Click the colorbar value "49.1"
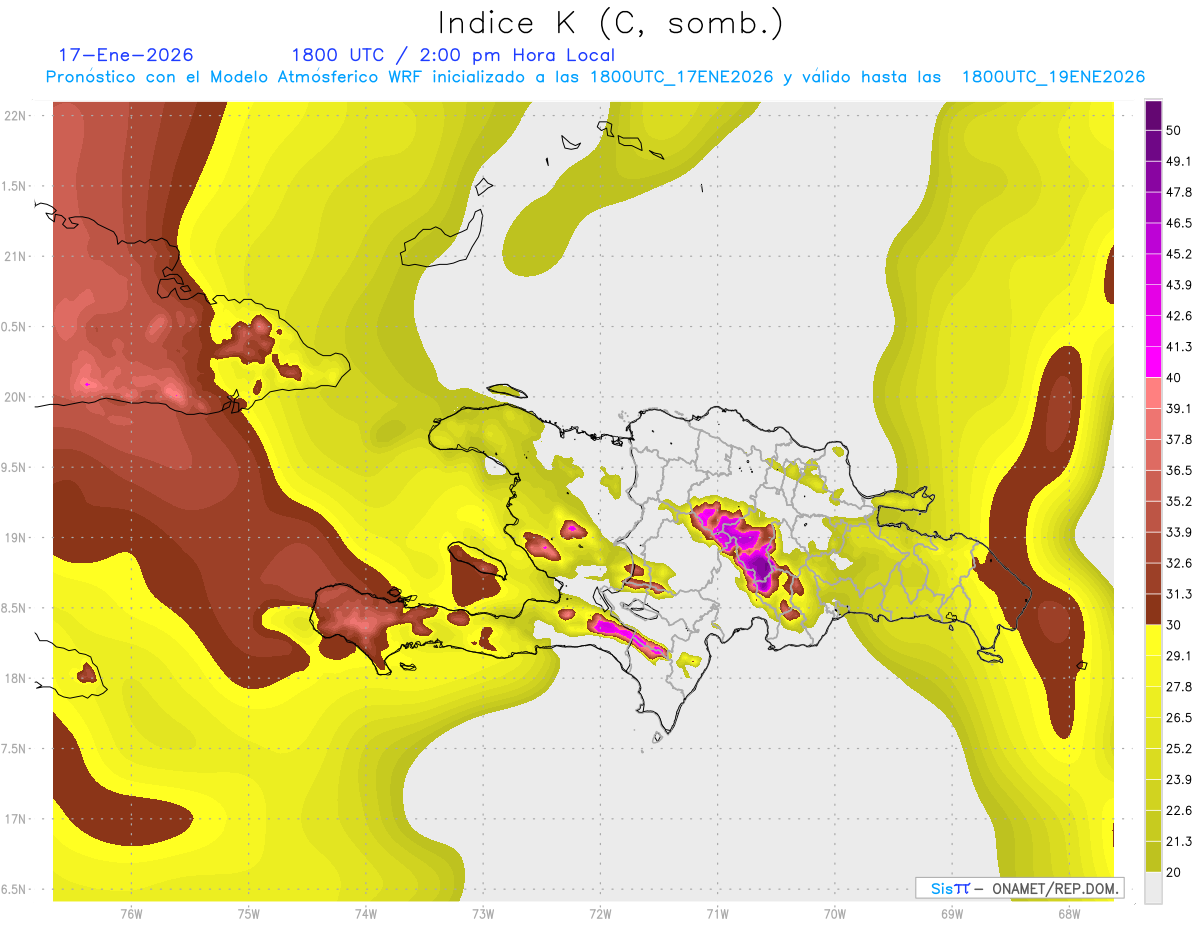 [1179, 162]
